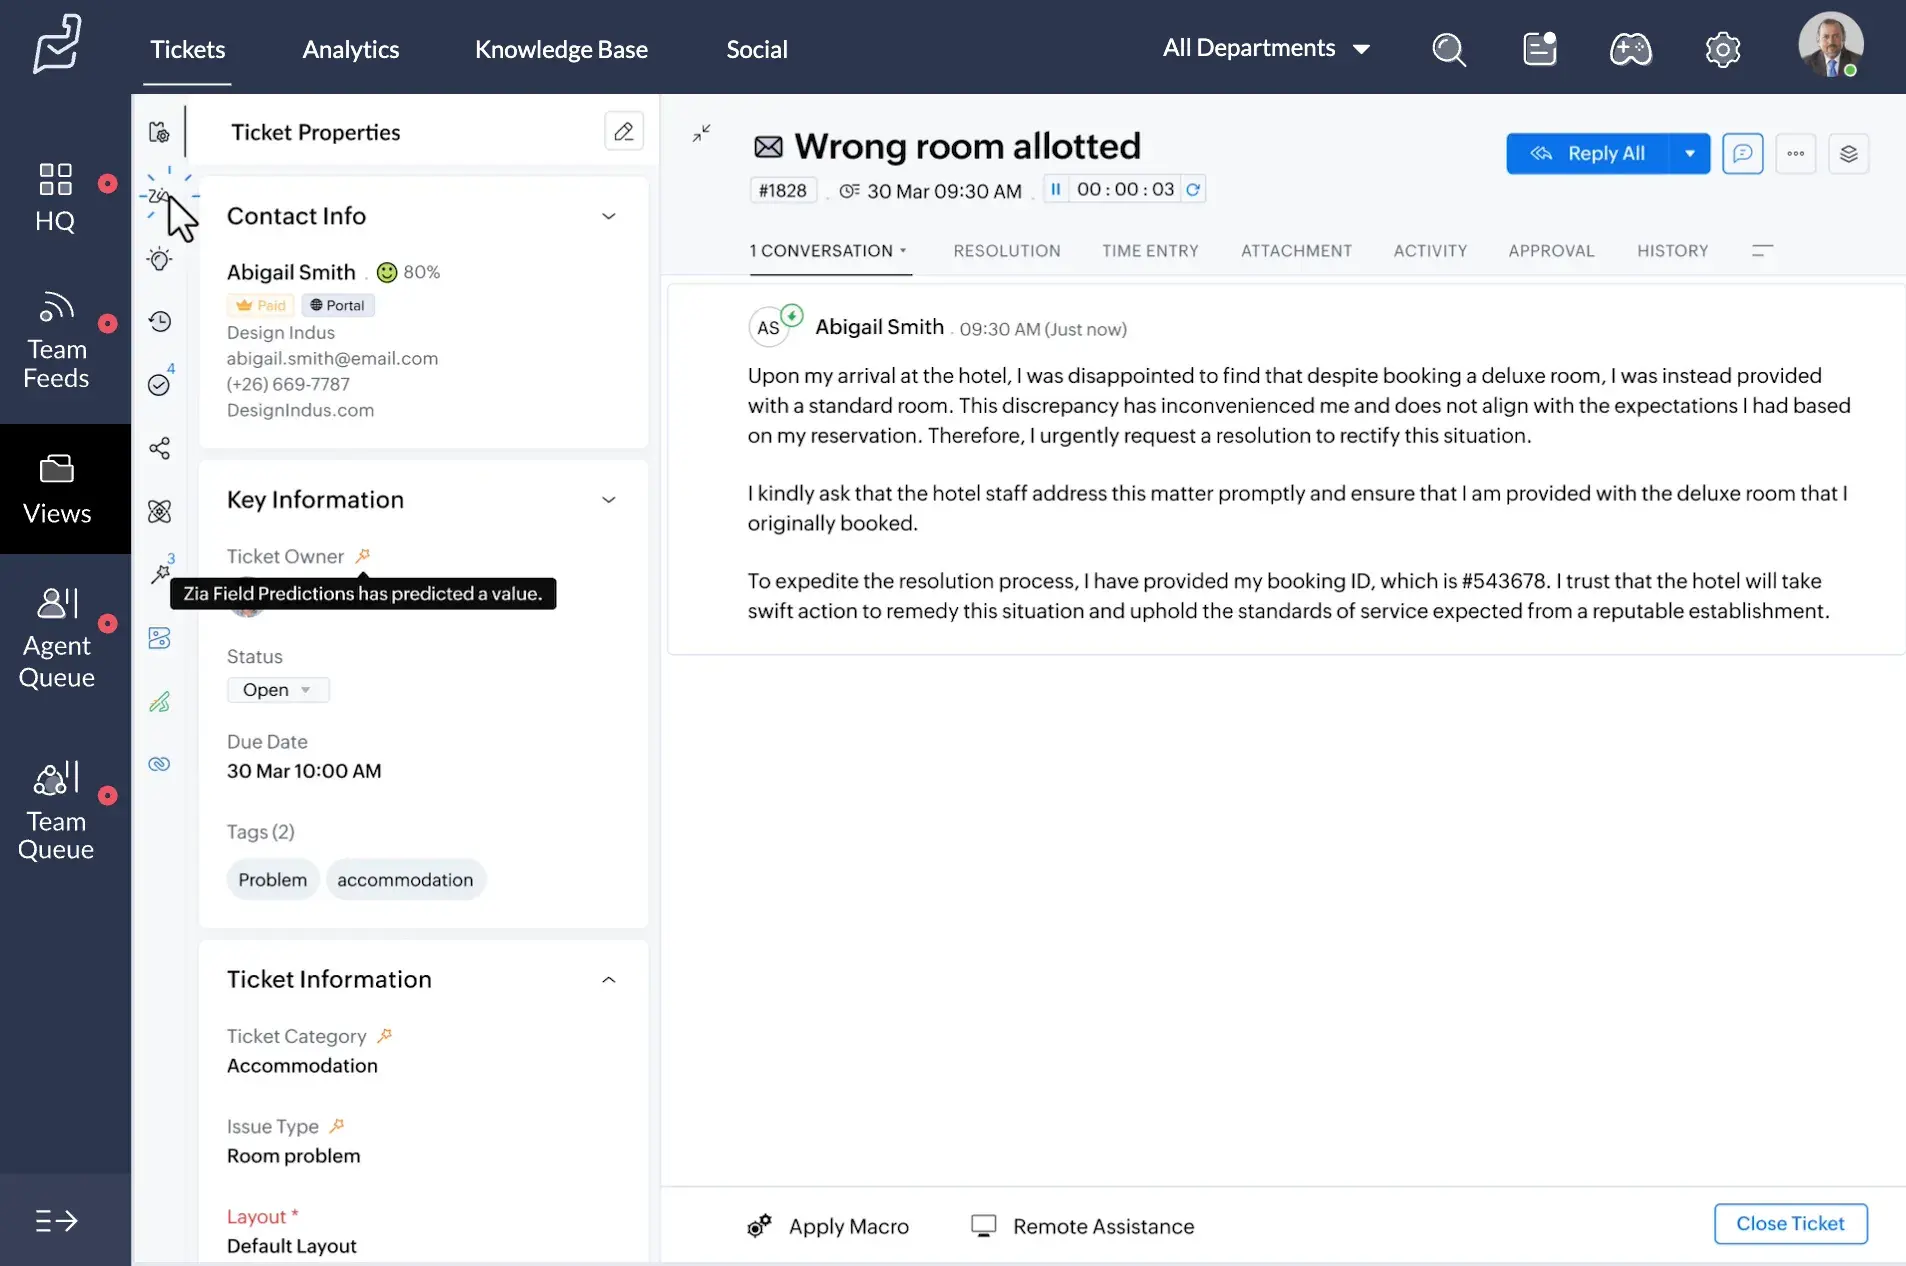Select the Ticket History icon in sidebar
Viewport: 1906px width, 1266px height.
pos(160,321)
